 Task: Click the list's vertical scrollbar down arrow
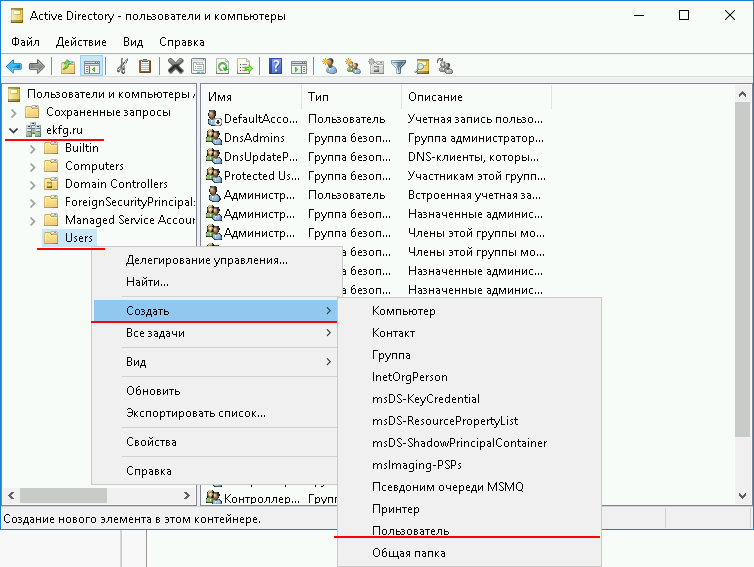click(x=742, y=495)
